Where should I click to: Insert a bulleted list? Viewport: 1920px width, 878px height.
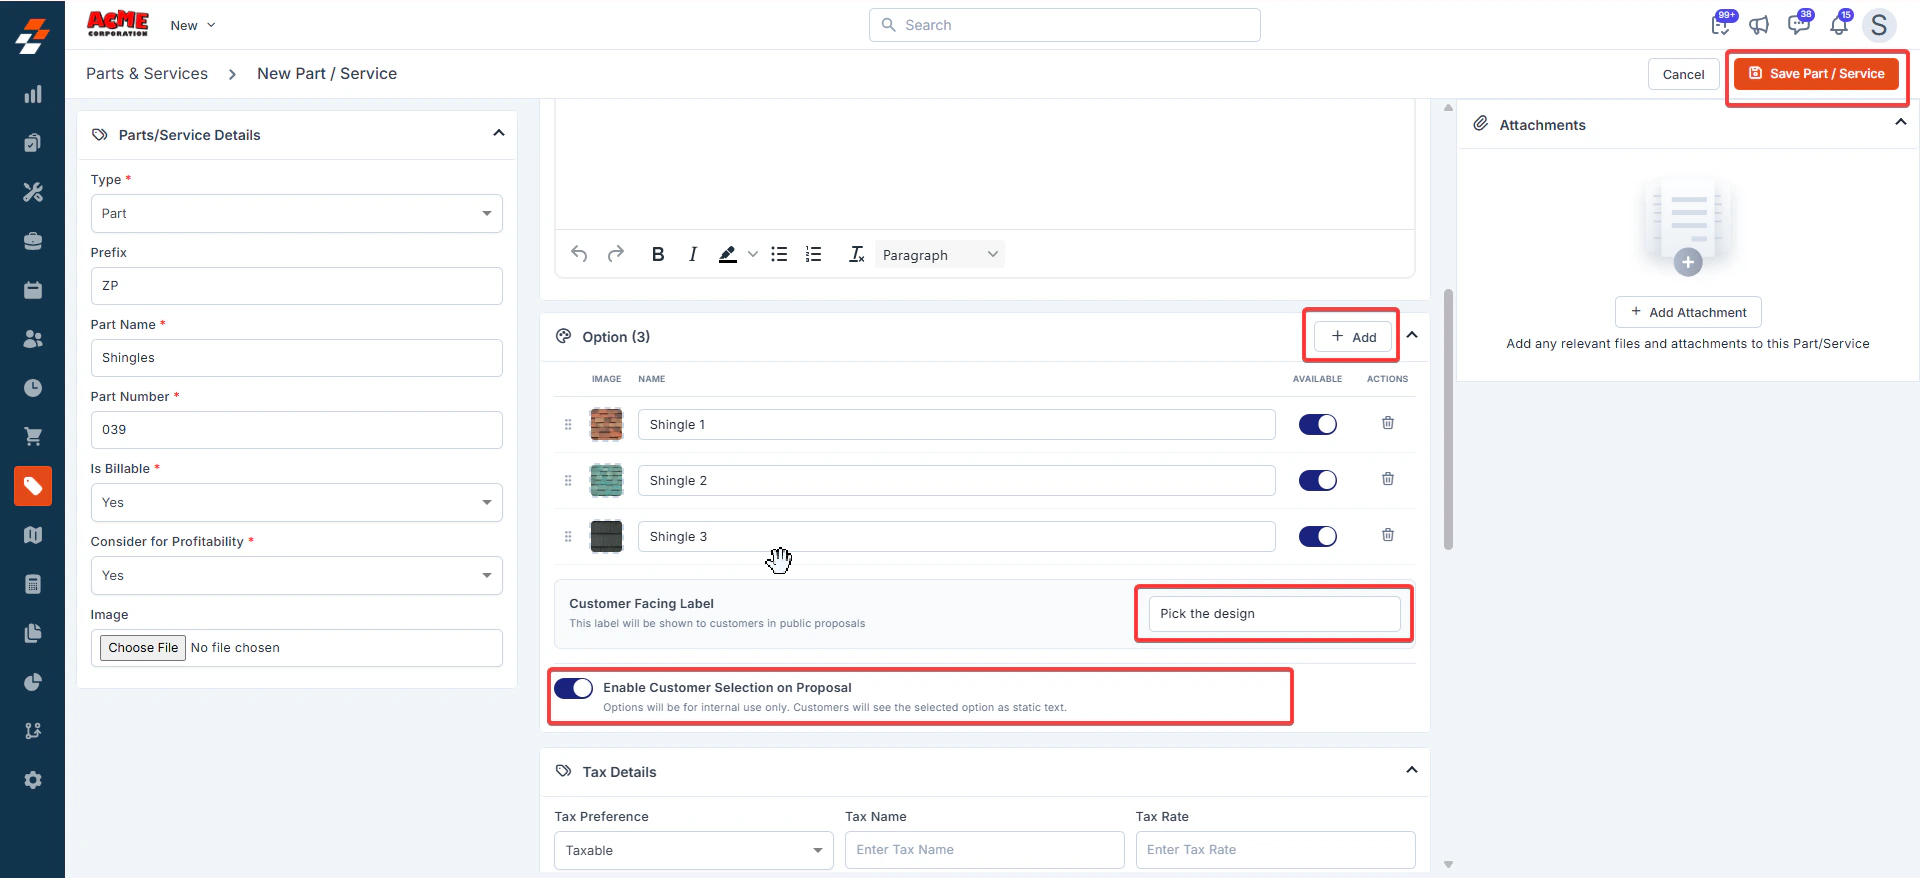coord(779,254)
